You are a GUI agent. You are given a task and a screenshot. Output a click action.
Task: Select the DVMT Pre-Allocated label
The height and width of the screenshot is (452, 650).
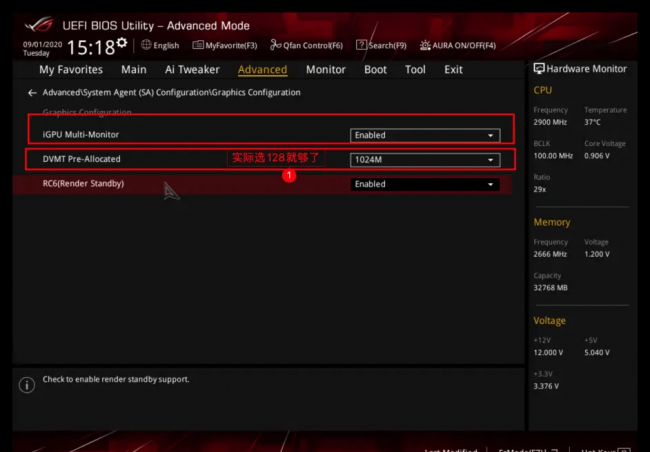click(81, 159)
